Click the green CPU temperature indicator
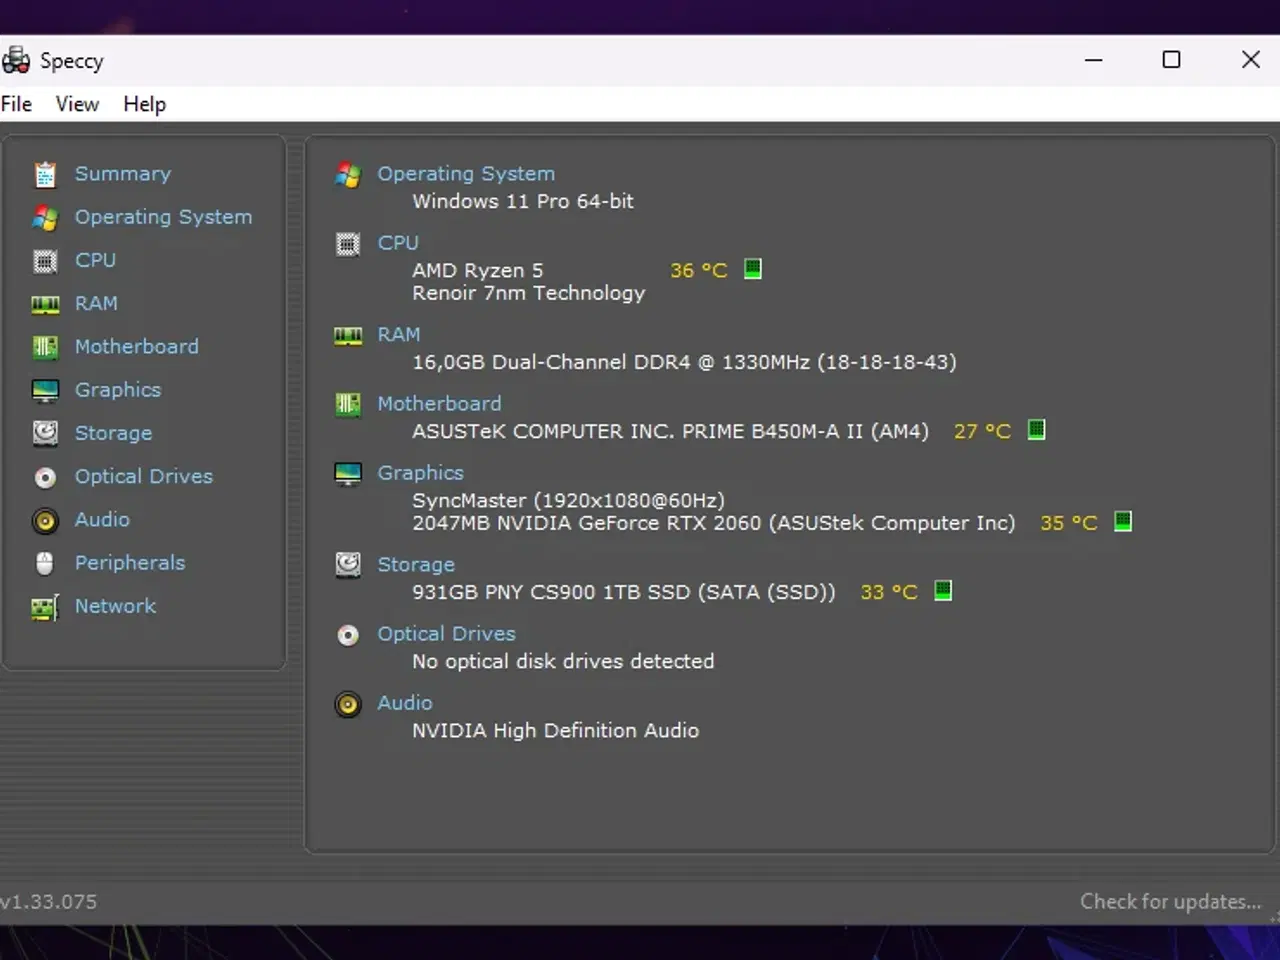 [753, 269]
